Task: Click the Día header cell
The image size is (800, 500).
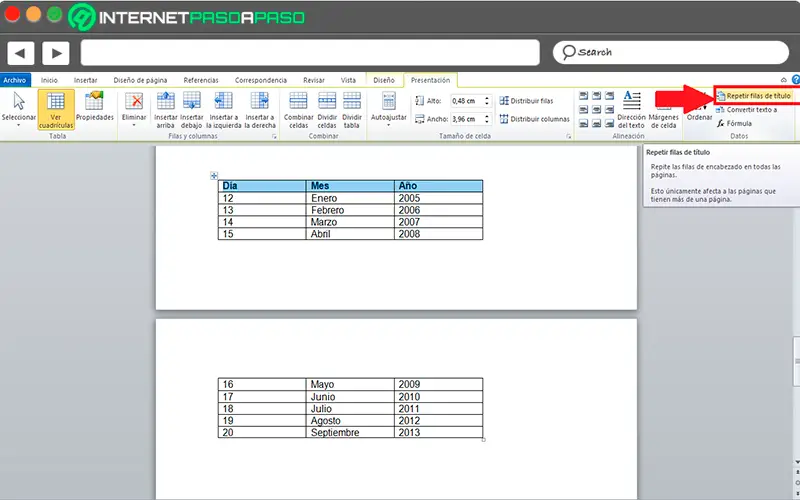Action: [x=262, y=186]
